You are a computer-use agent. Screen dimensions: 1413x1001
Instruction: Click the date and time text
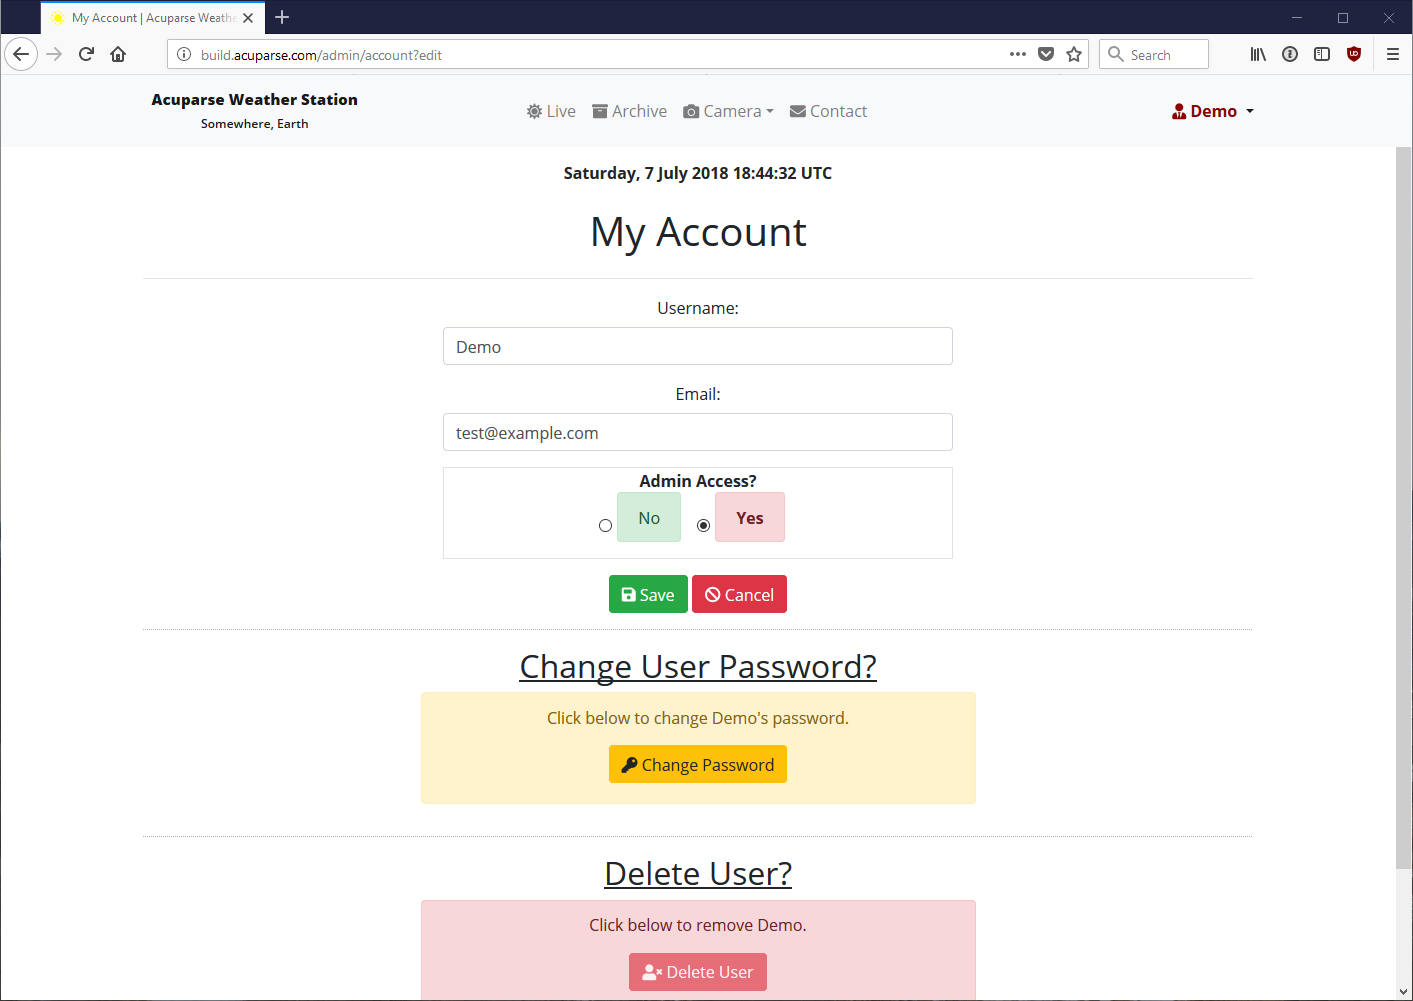click(x=698, y=173)
